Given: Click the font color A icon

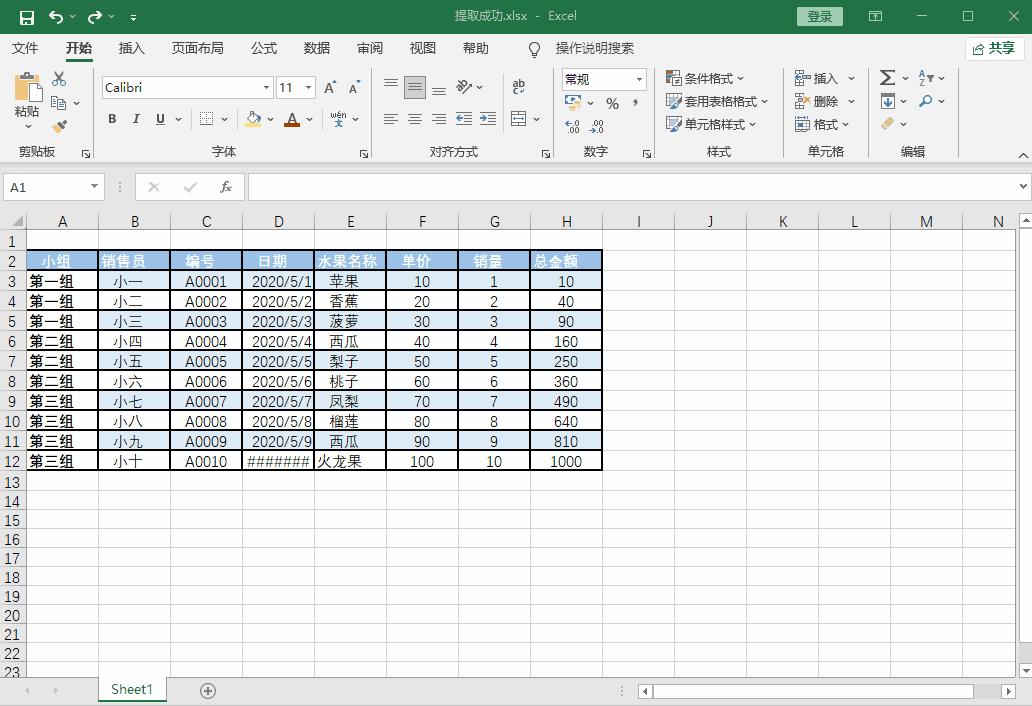Looking at the screenshot, I should [x=290, y=119].
